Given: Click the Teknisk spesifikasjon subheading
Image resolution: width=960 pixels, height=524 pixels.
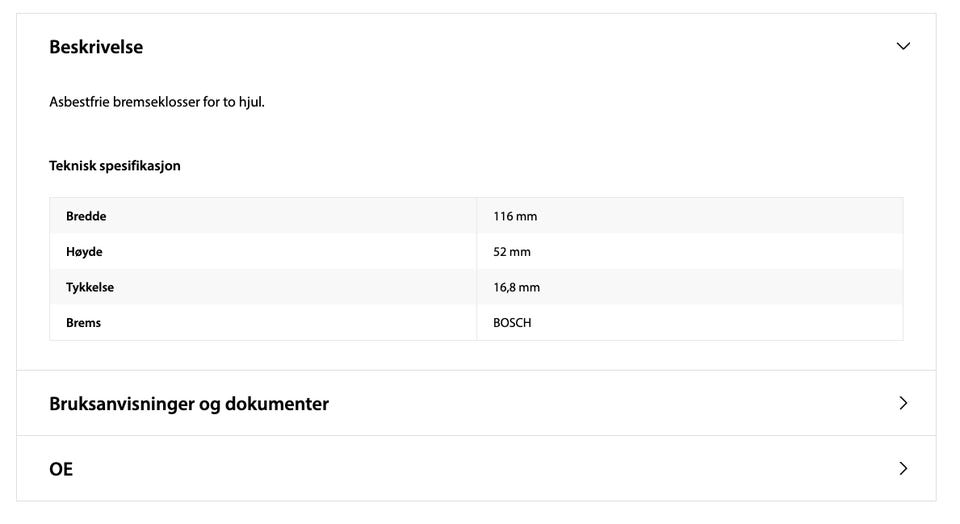Looking at the screenshot, I should pos(115,166).
